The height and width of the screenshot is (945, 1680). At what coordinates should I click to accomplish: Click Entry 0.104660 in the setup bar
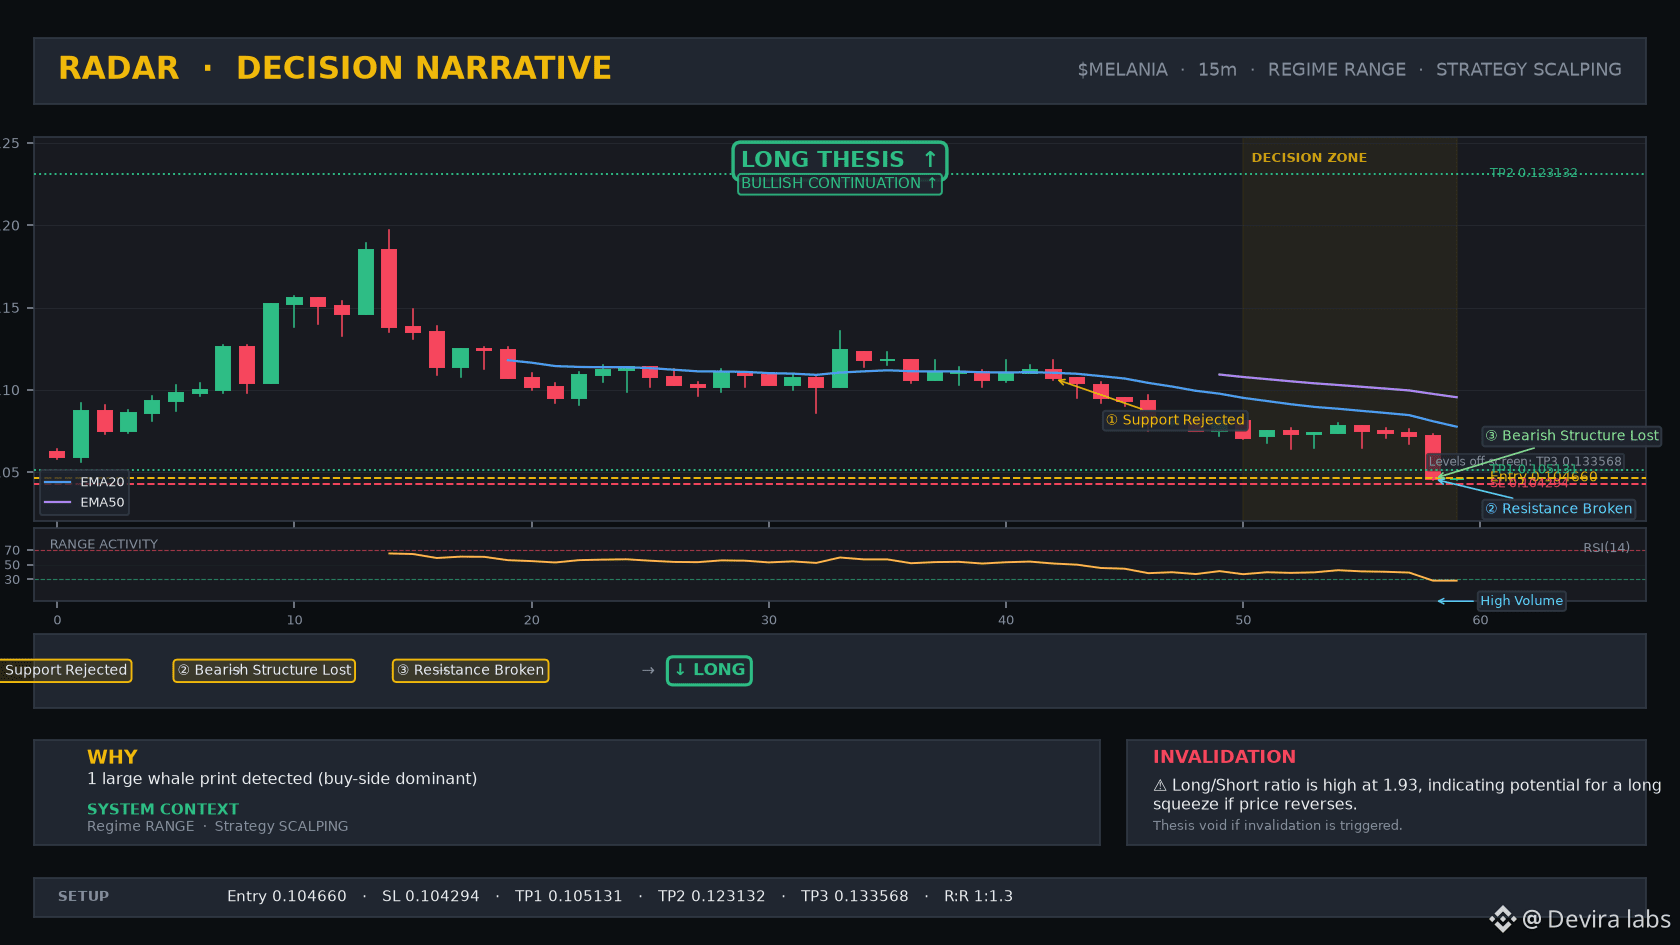(x=287, y=897)
